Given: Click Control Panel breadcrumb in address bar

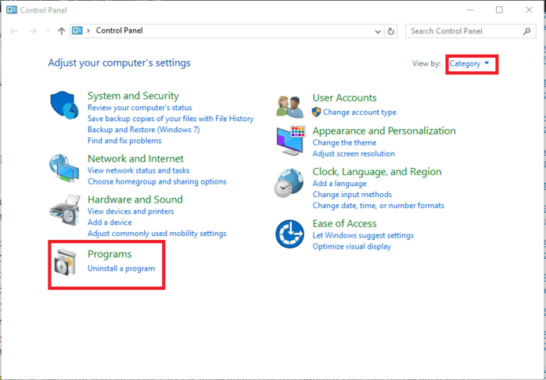Looking at the screenshot, I should (119, 30).
